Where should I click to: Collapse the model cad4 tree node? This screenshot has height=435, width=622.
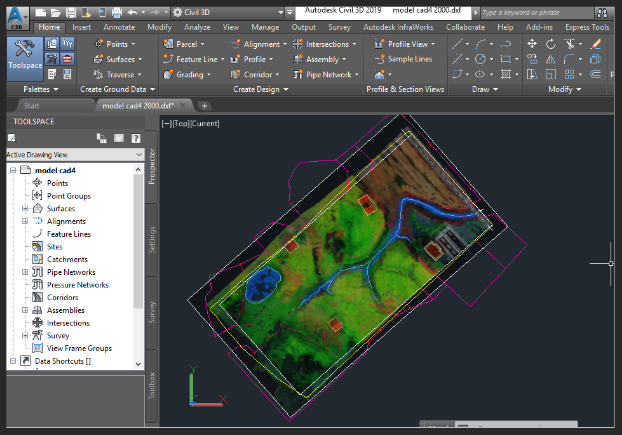[13, 170]
